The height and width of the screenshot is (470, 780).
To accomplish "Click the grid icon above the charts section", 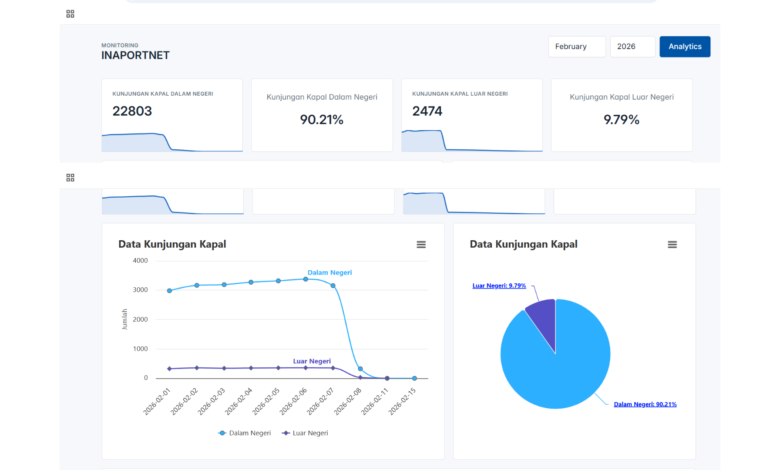I will point(70,177).
